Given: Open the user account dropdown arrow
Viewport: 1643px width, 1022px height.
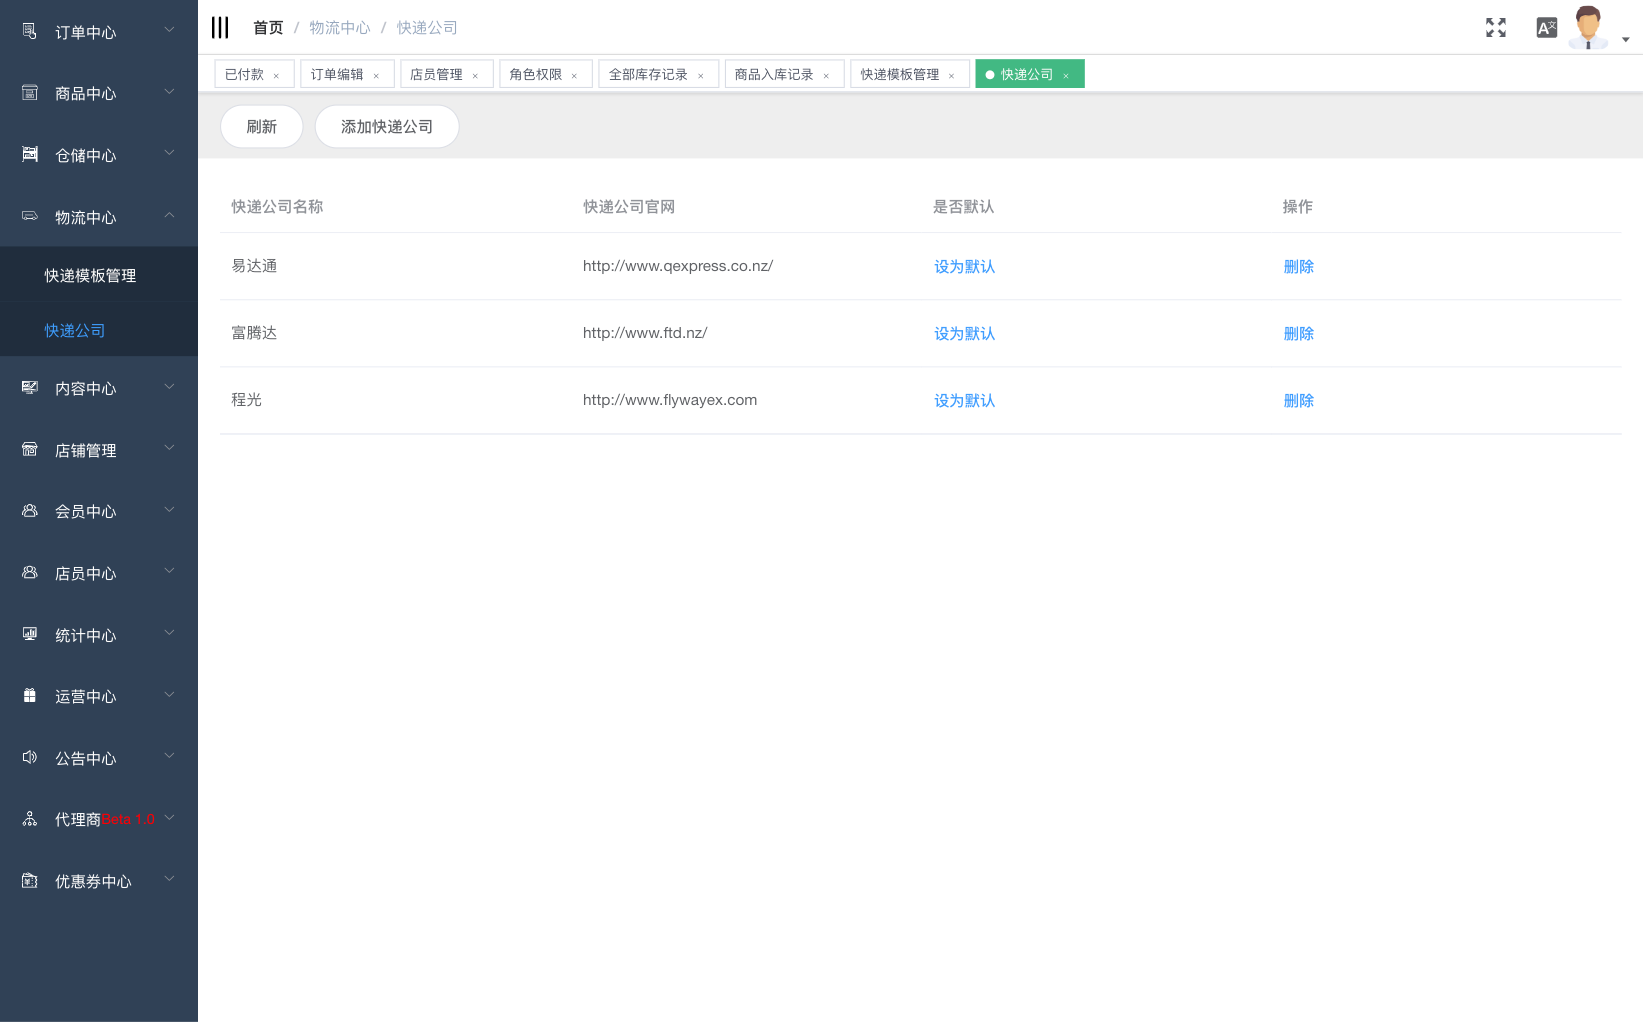Looking at the screenshot, I should (x=1625, y=40).
